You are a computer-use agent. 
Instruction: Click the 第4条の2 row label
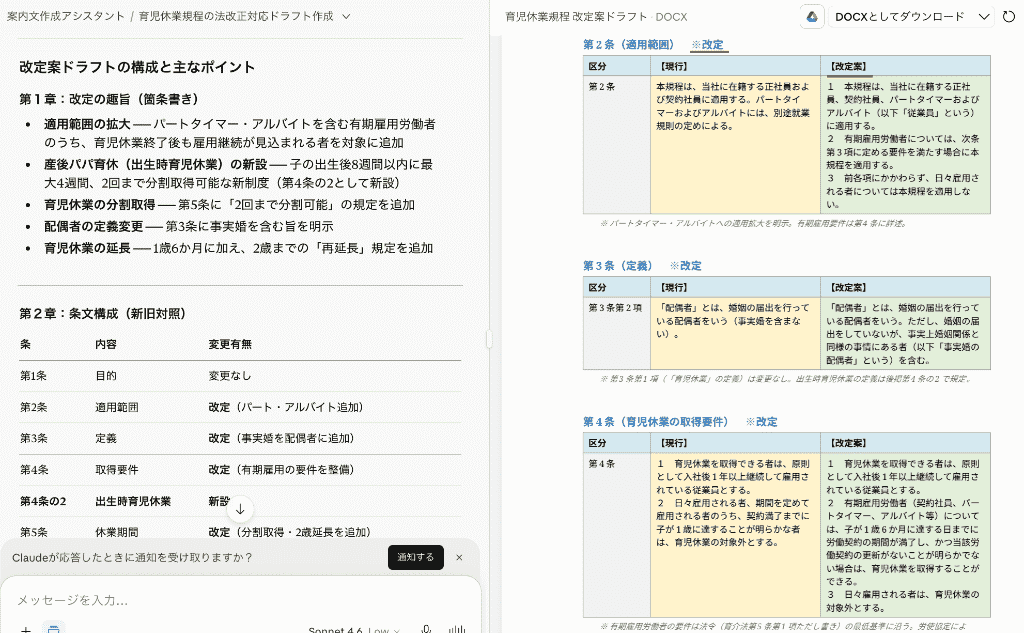point(43,501)
